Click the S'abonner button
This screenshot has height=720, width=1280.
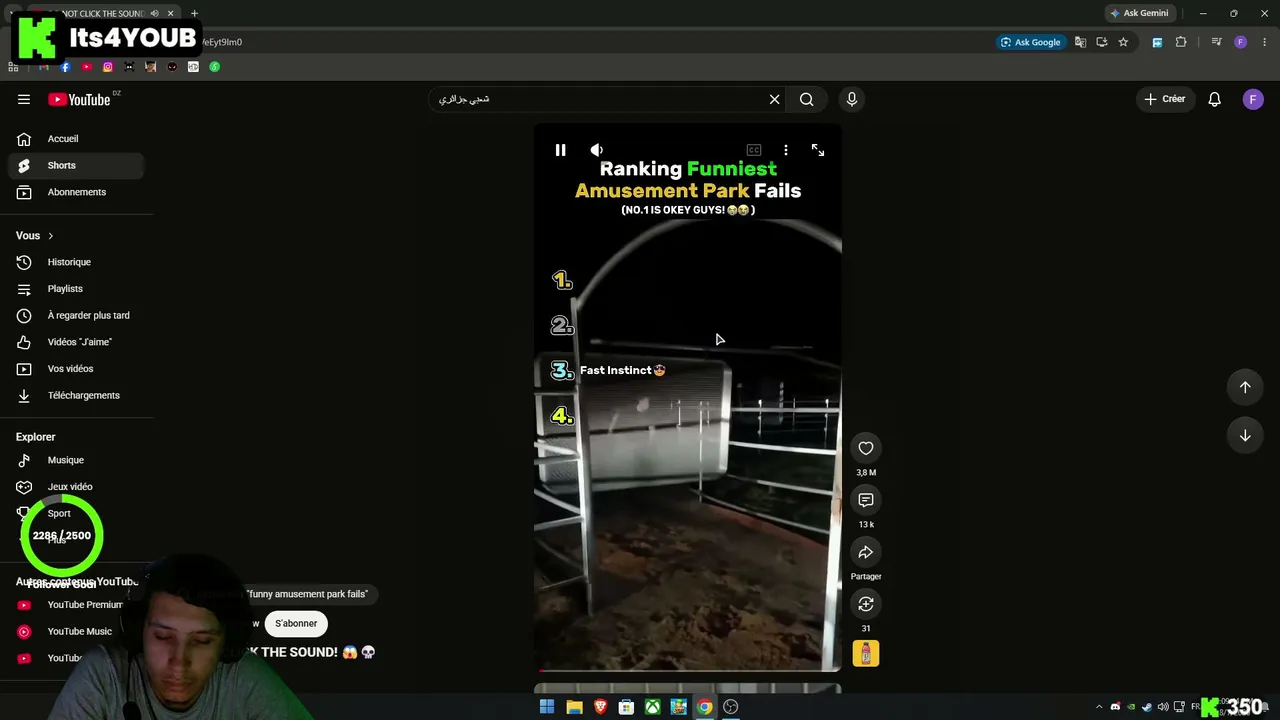pos(296,623)
